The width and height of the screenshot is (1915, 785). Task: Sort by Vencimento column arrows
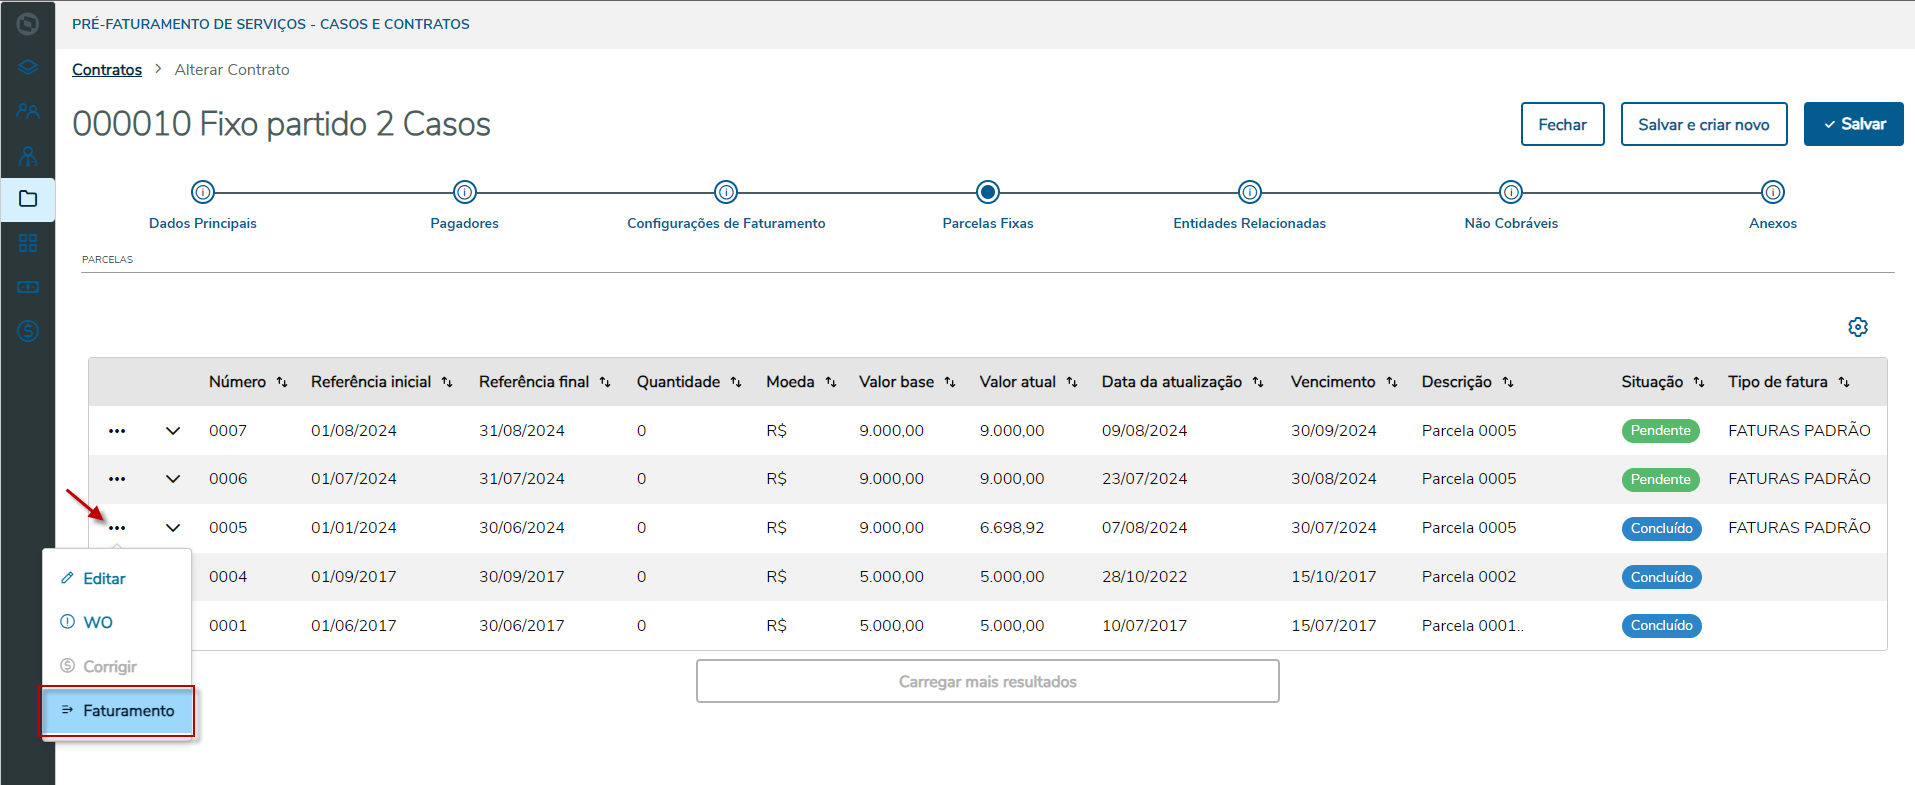(1392, 382)
